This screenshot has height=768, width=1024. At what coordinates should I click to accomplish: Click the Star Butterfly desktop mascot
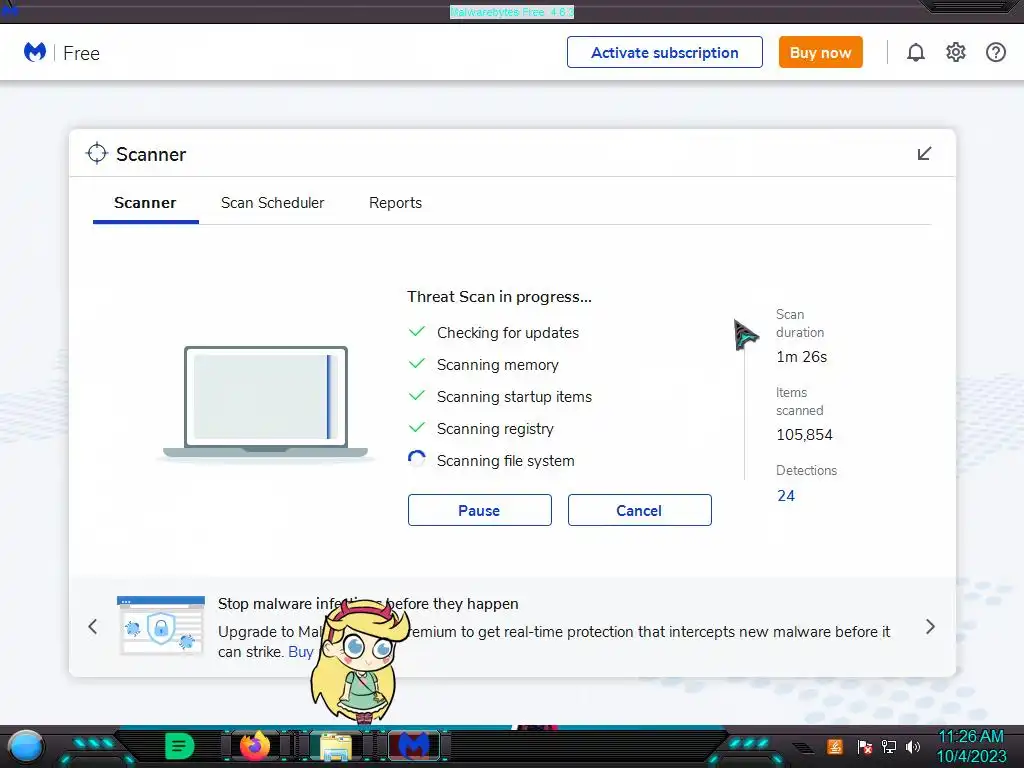tap(359, 661)
